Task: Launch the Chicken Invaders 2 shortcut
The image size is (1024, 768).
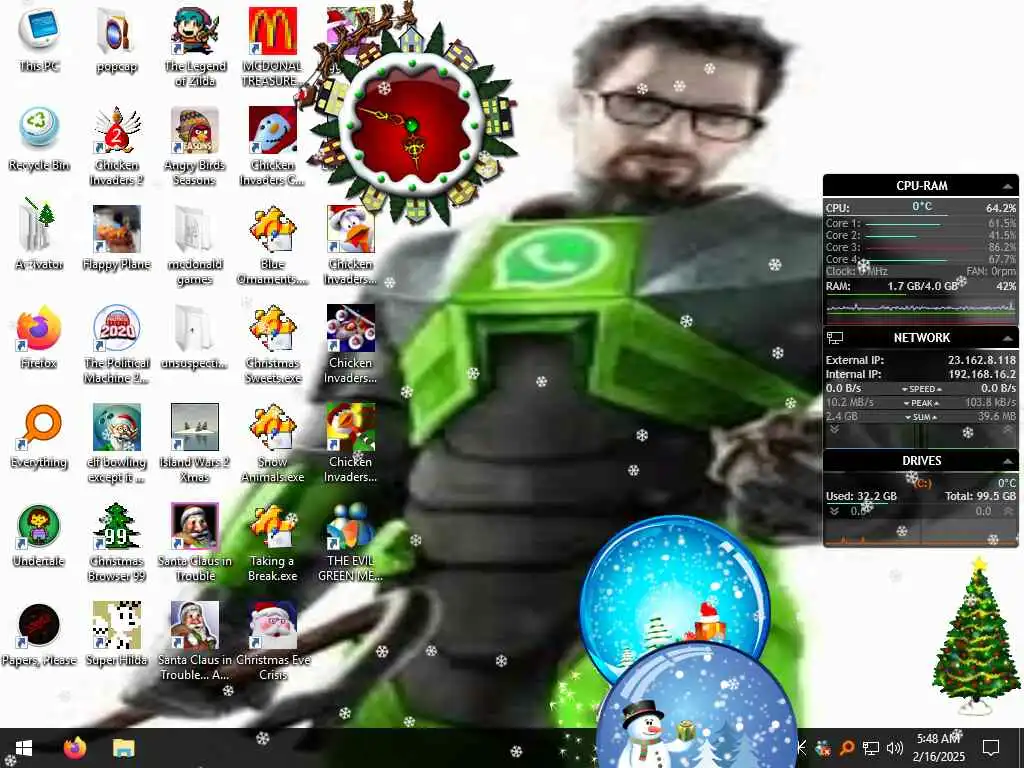Action: [116, 145]
